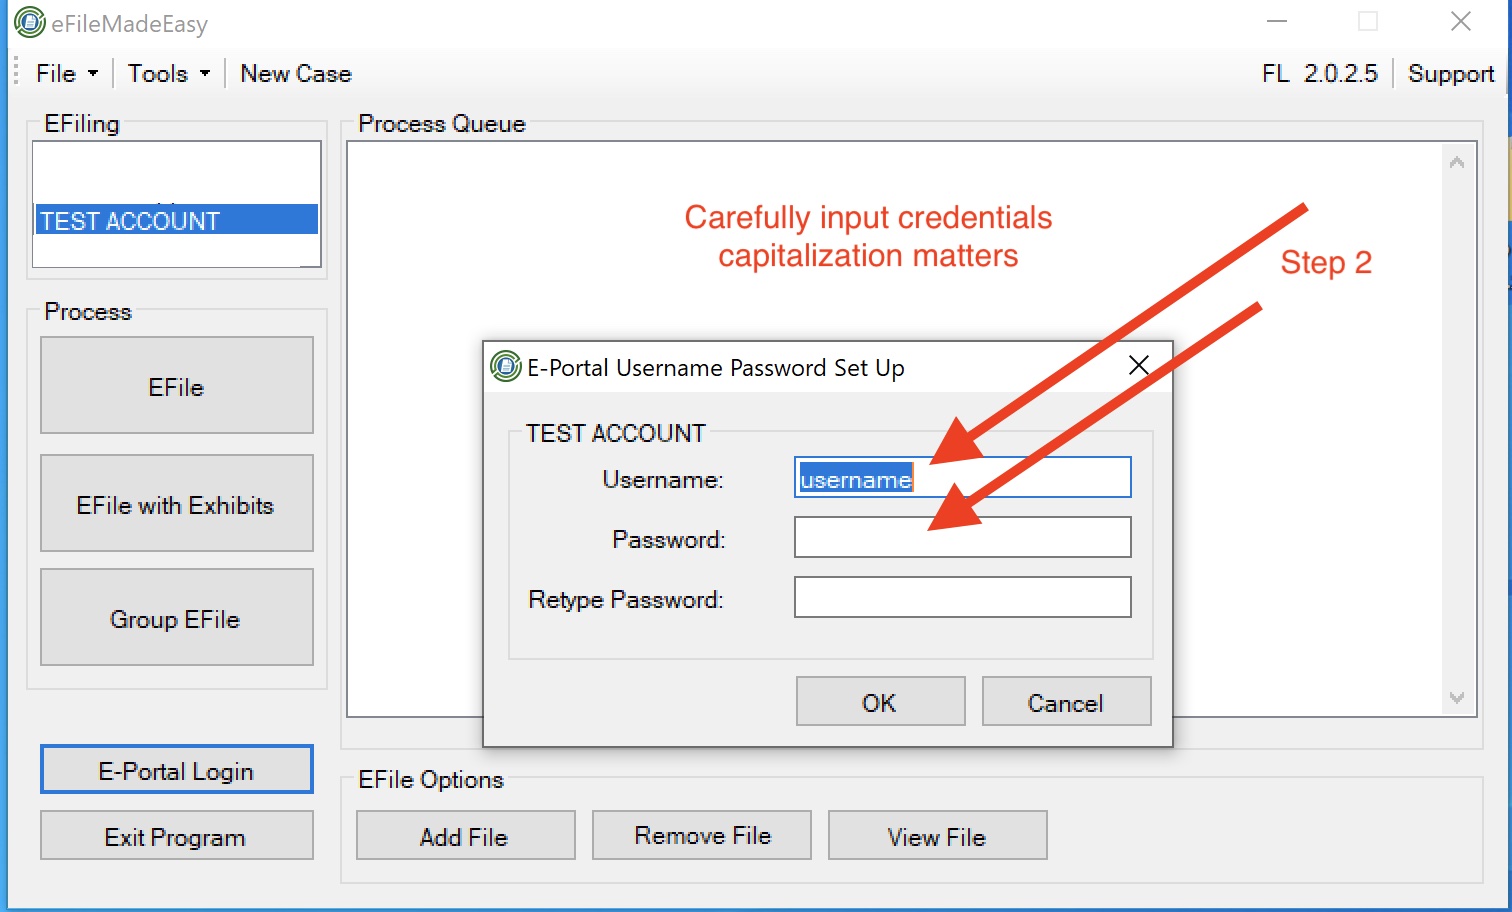The height and width of the screenshot is (912, 1512).
Task: Open the Support link
Action: tap(1451, 74)
